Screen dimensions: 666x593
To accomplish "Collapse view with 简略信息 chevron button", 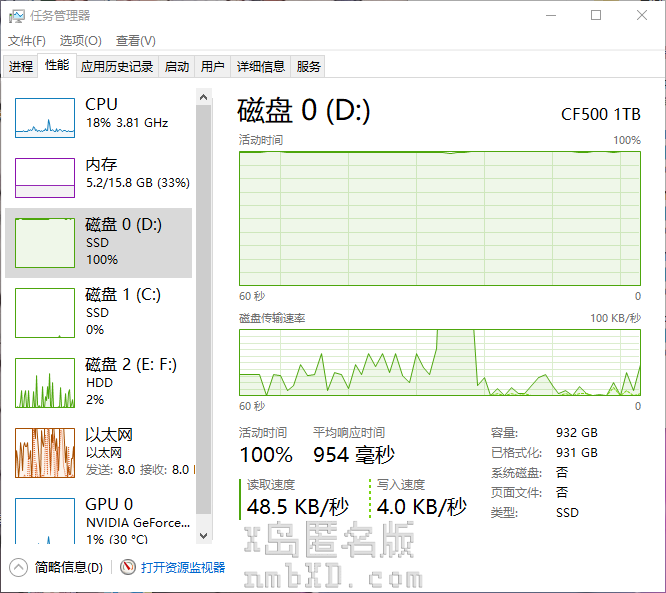I will [19, 567].
